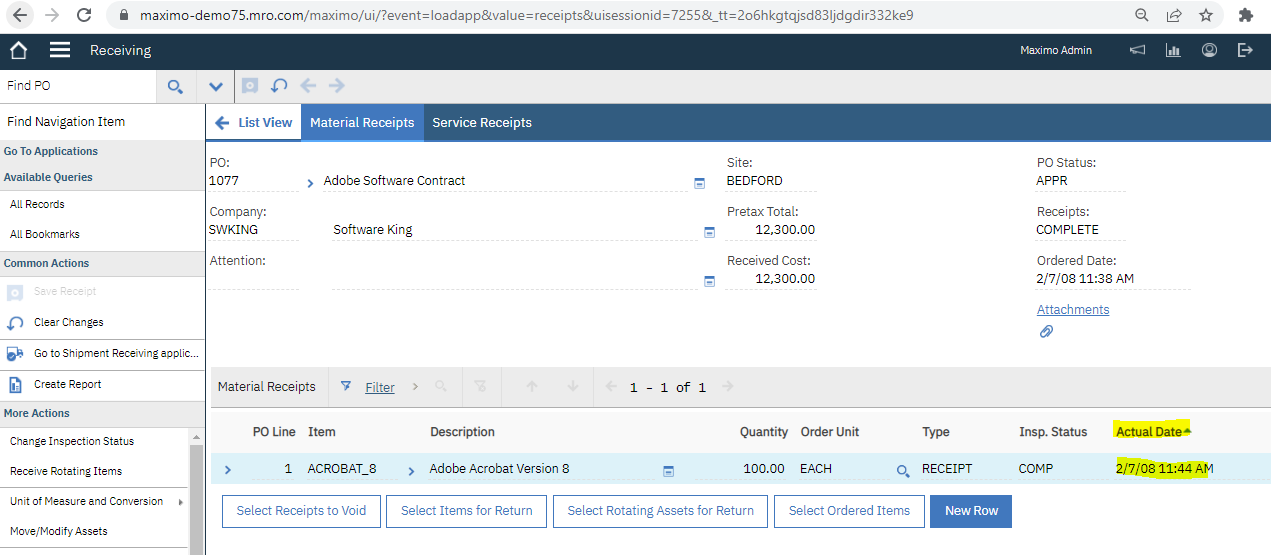Click the browser share page icon
1271x555 pixels.
click(x=1174, y=15)
